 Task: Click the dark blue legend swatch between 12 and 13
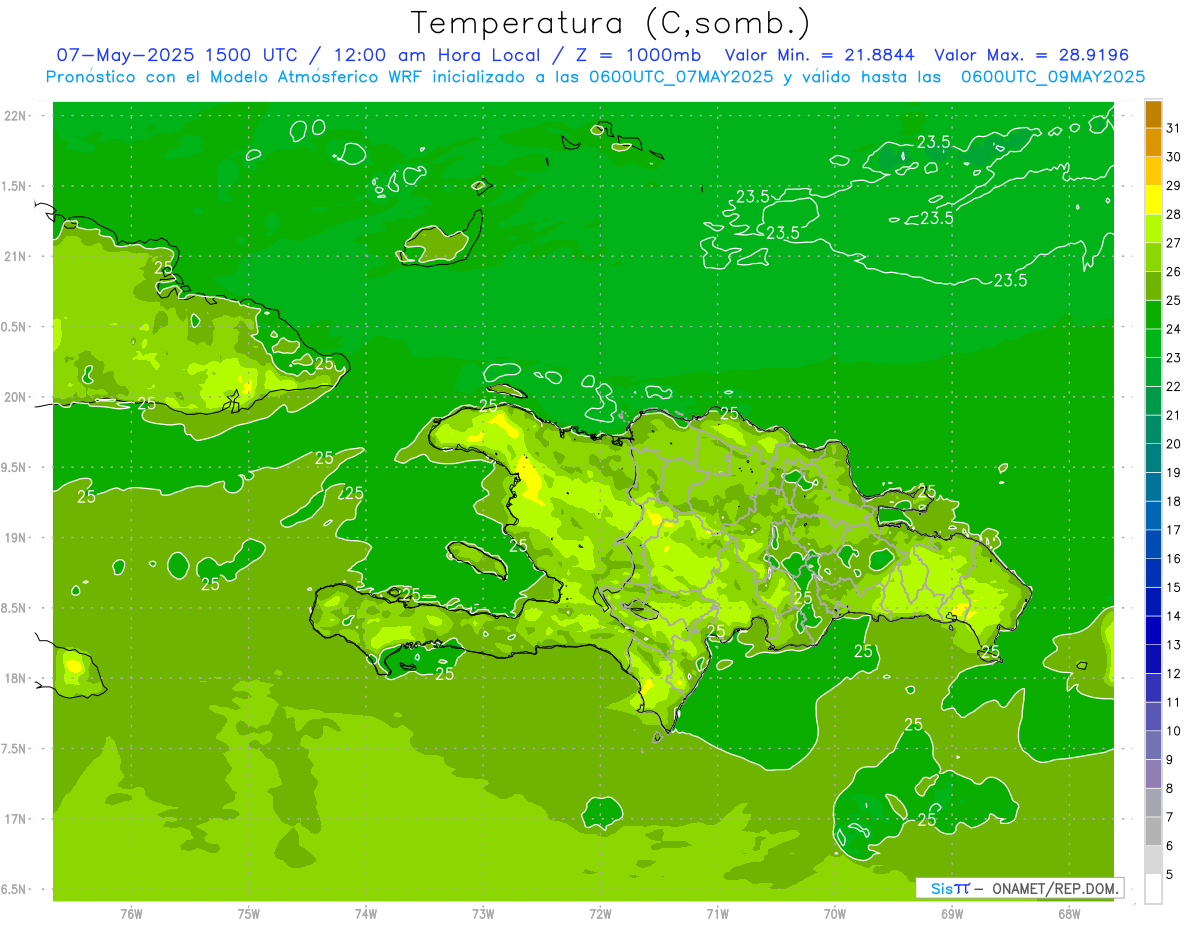point(1153,659)
